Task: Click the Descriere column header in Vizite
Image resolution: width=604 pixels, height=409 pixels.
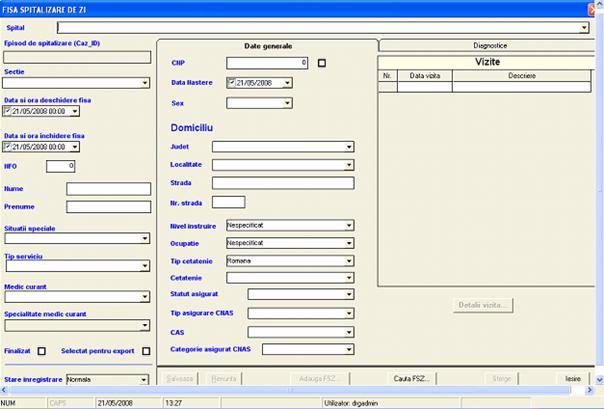Action: (519, 75)
